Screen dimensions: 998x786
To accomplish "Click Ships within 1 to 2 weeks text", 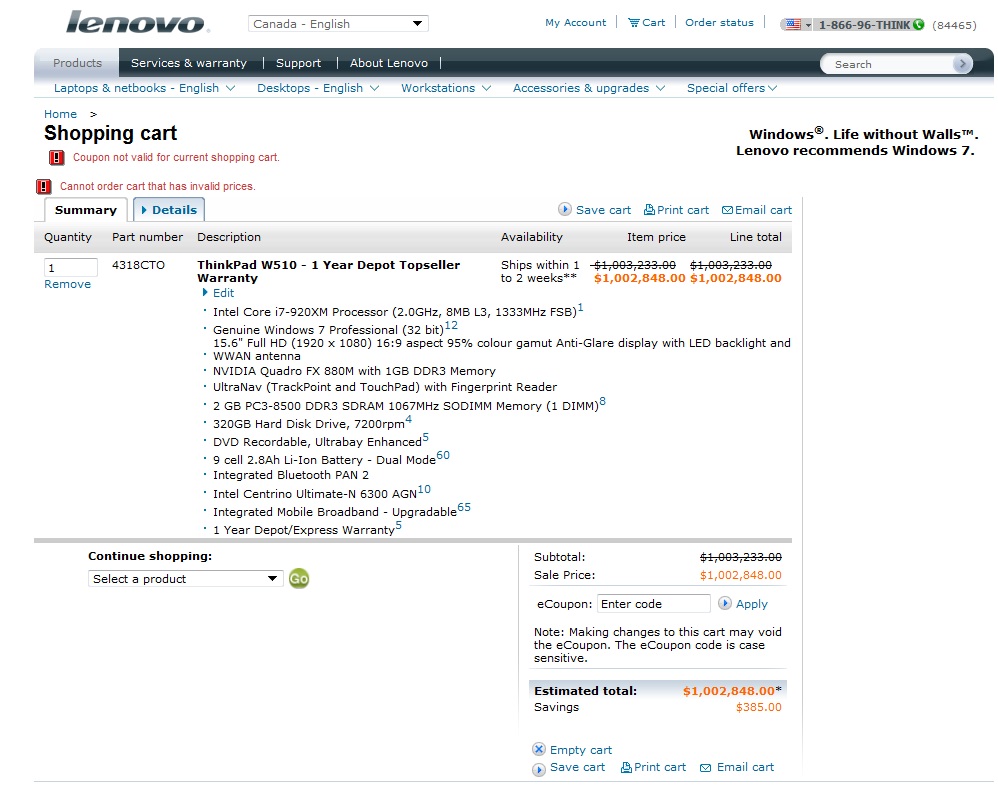I will click(540, 271).
